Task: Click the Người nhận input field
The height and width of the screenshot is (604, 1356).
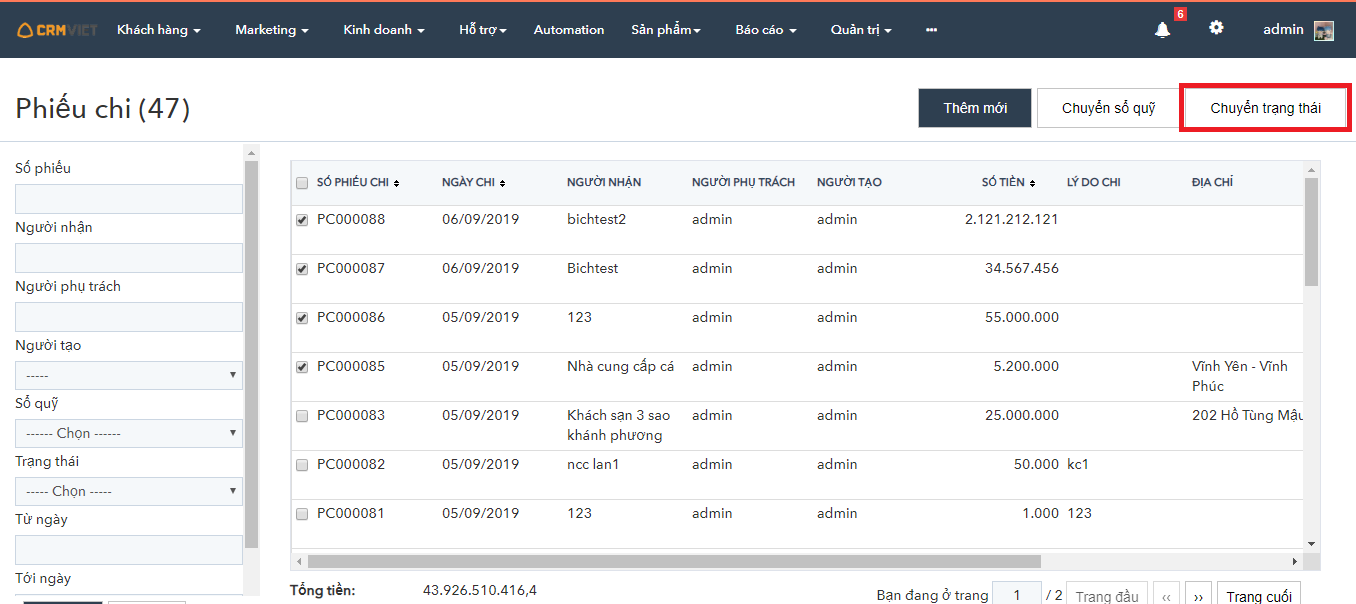Action: point(129,258)
